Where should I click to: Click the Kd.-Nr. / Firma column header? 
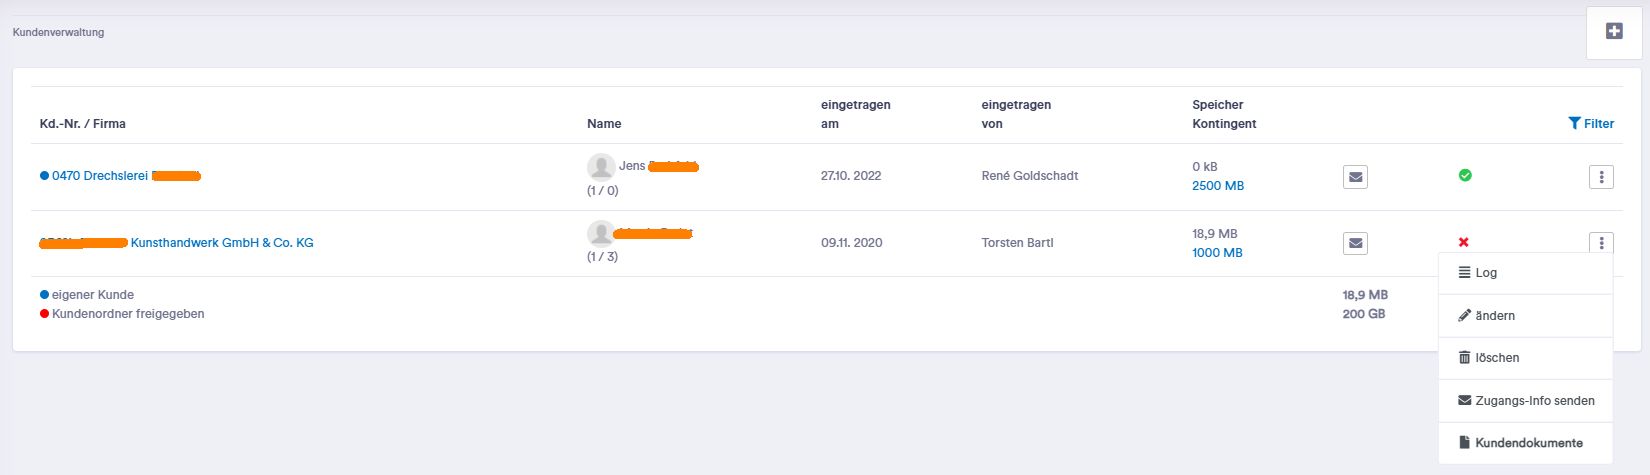[x=83, y=124]
